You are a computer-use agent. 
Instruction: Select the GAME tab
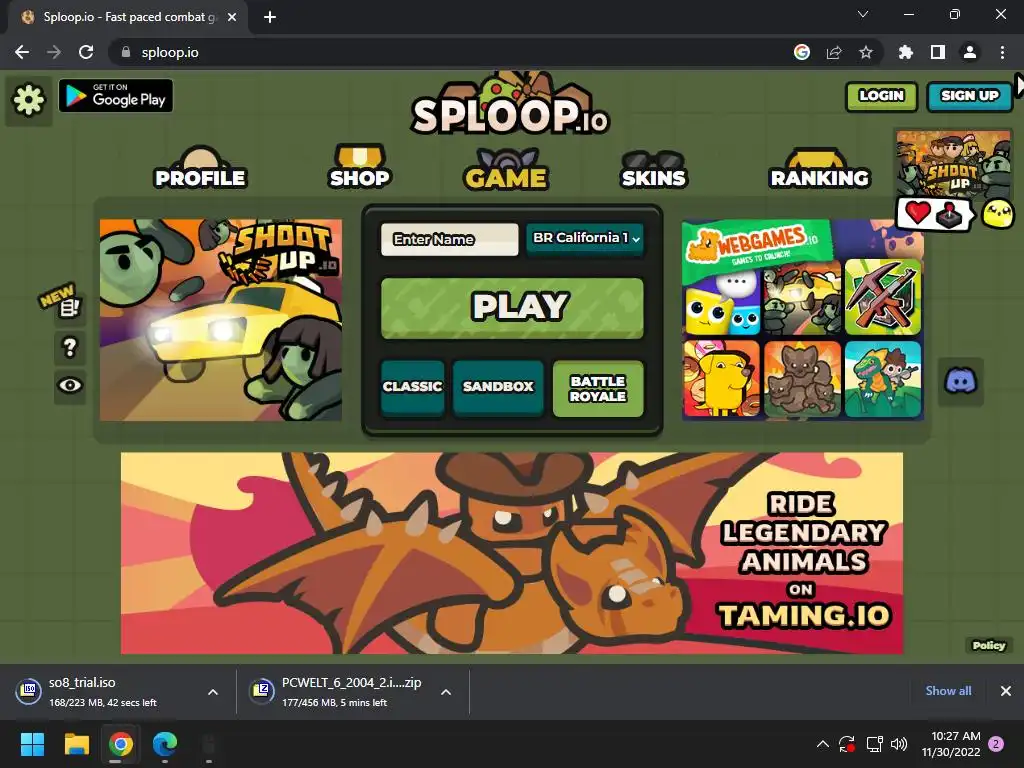point(506,169)
